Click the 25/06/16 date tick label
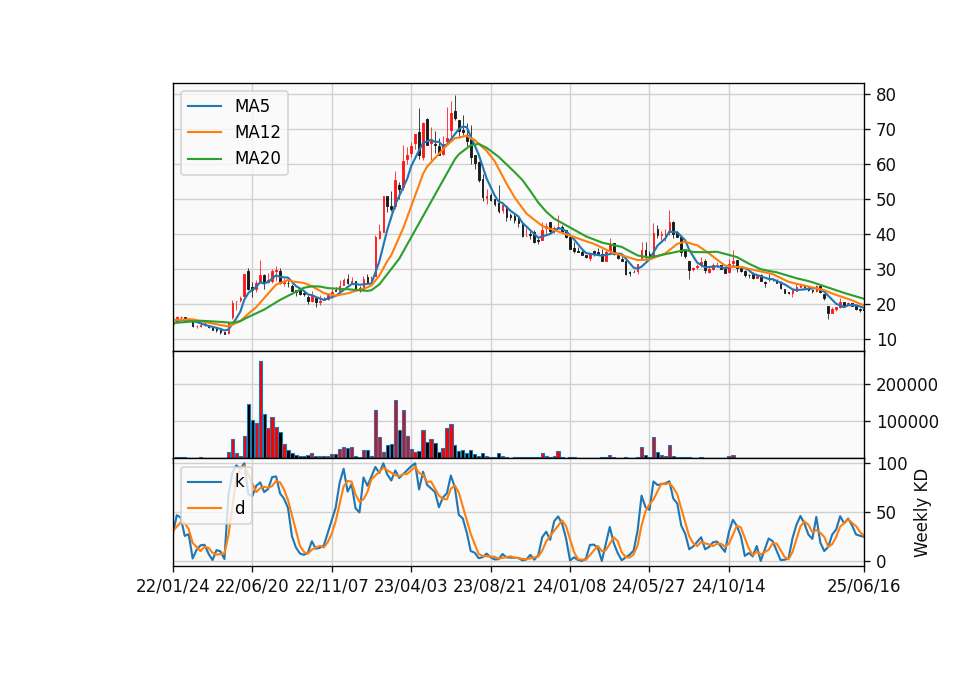Viewport: 960px width, 690px height. [864, 586]
